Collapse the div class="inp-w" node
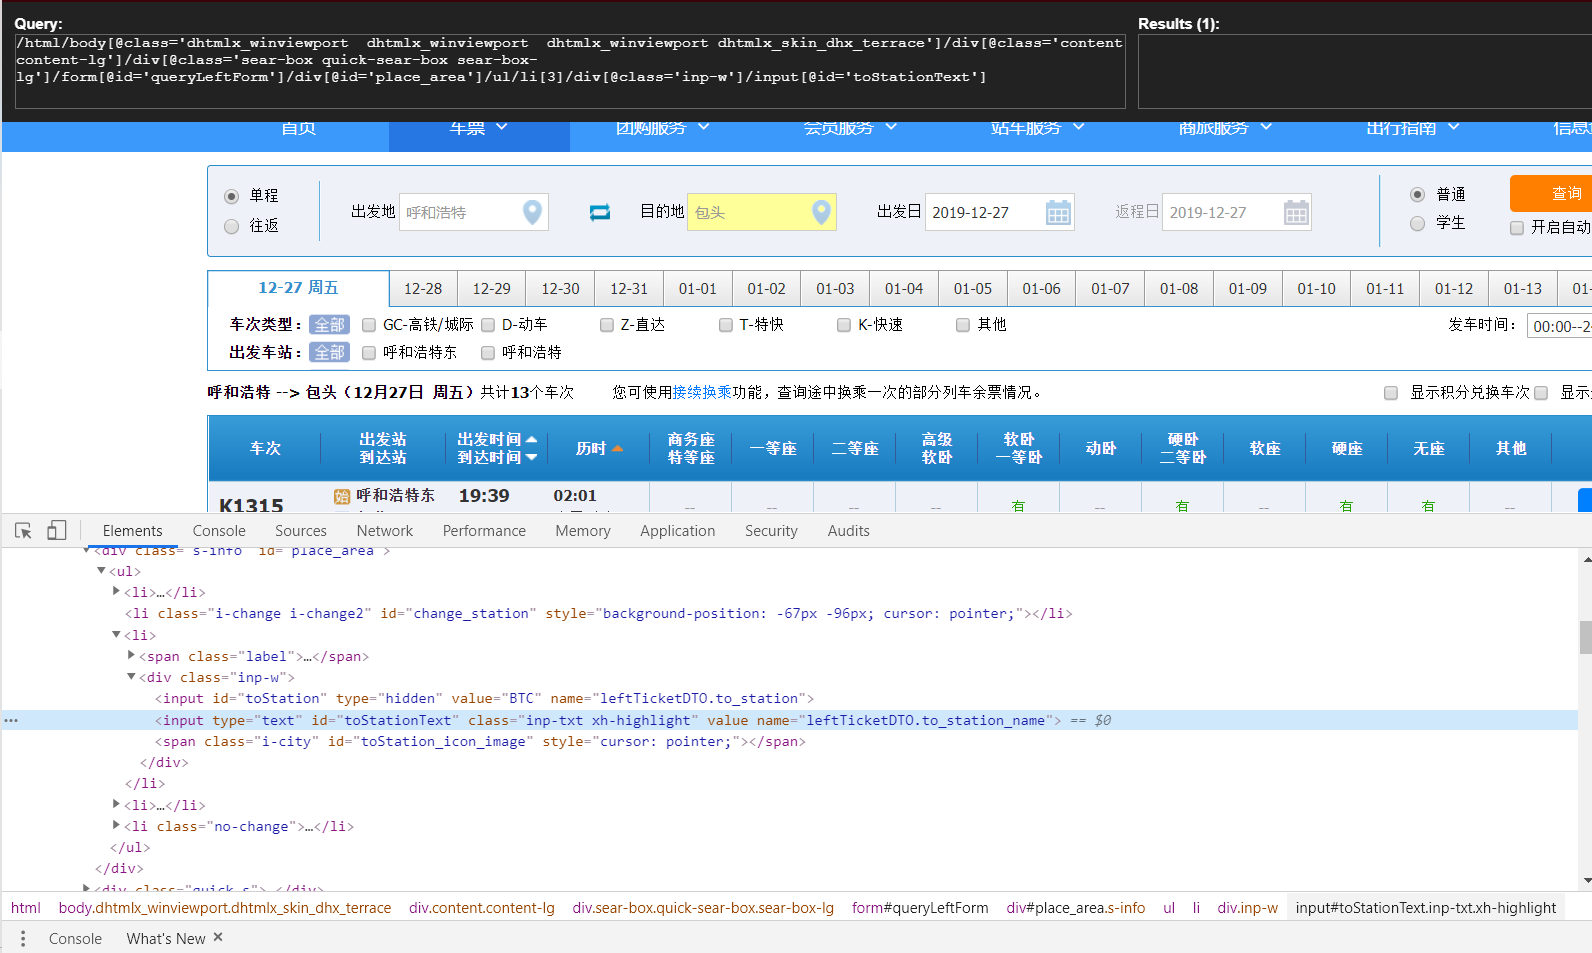This screenshot has width=1592, height=953. (x=131, y=677)
